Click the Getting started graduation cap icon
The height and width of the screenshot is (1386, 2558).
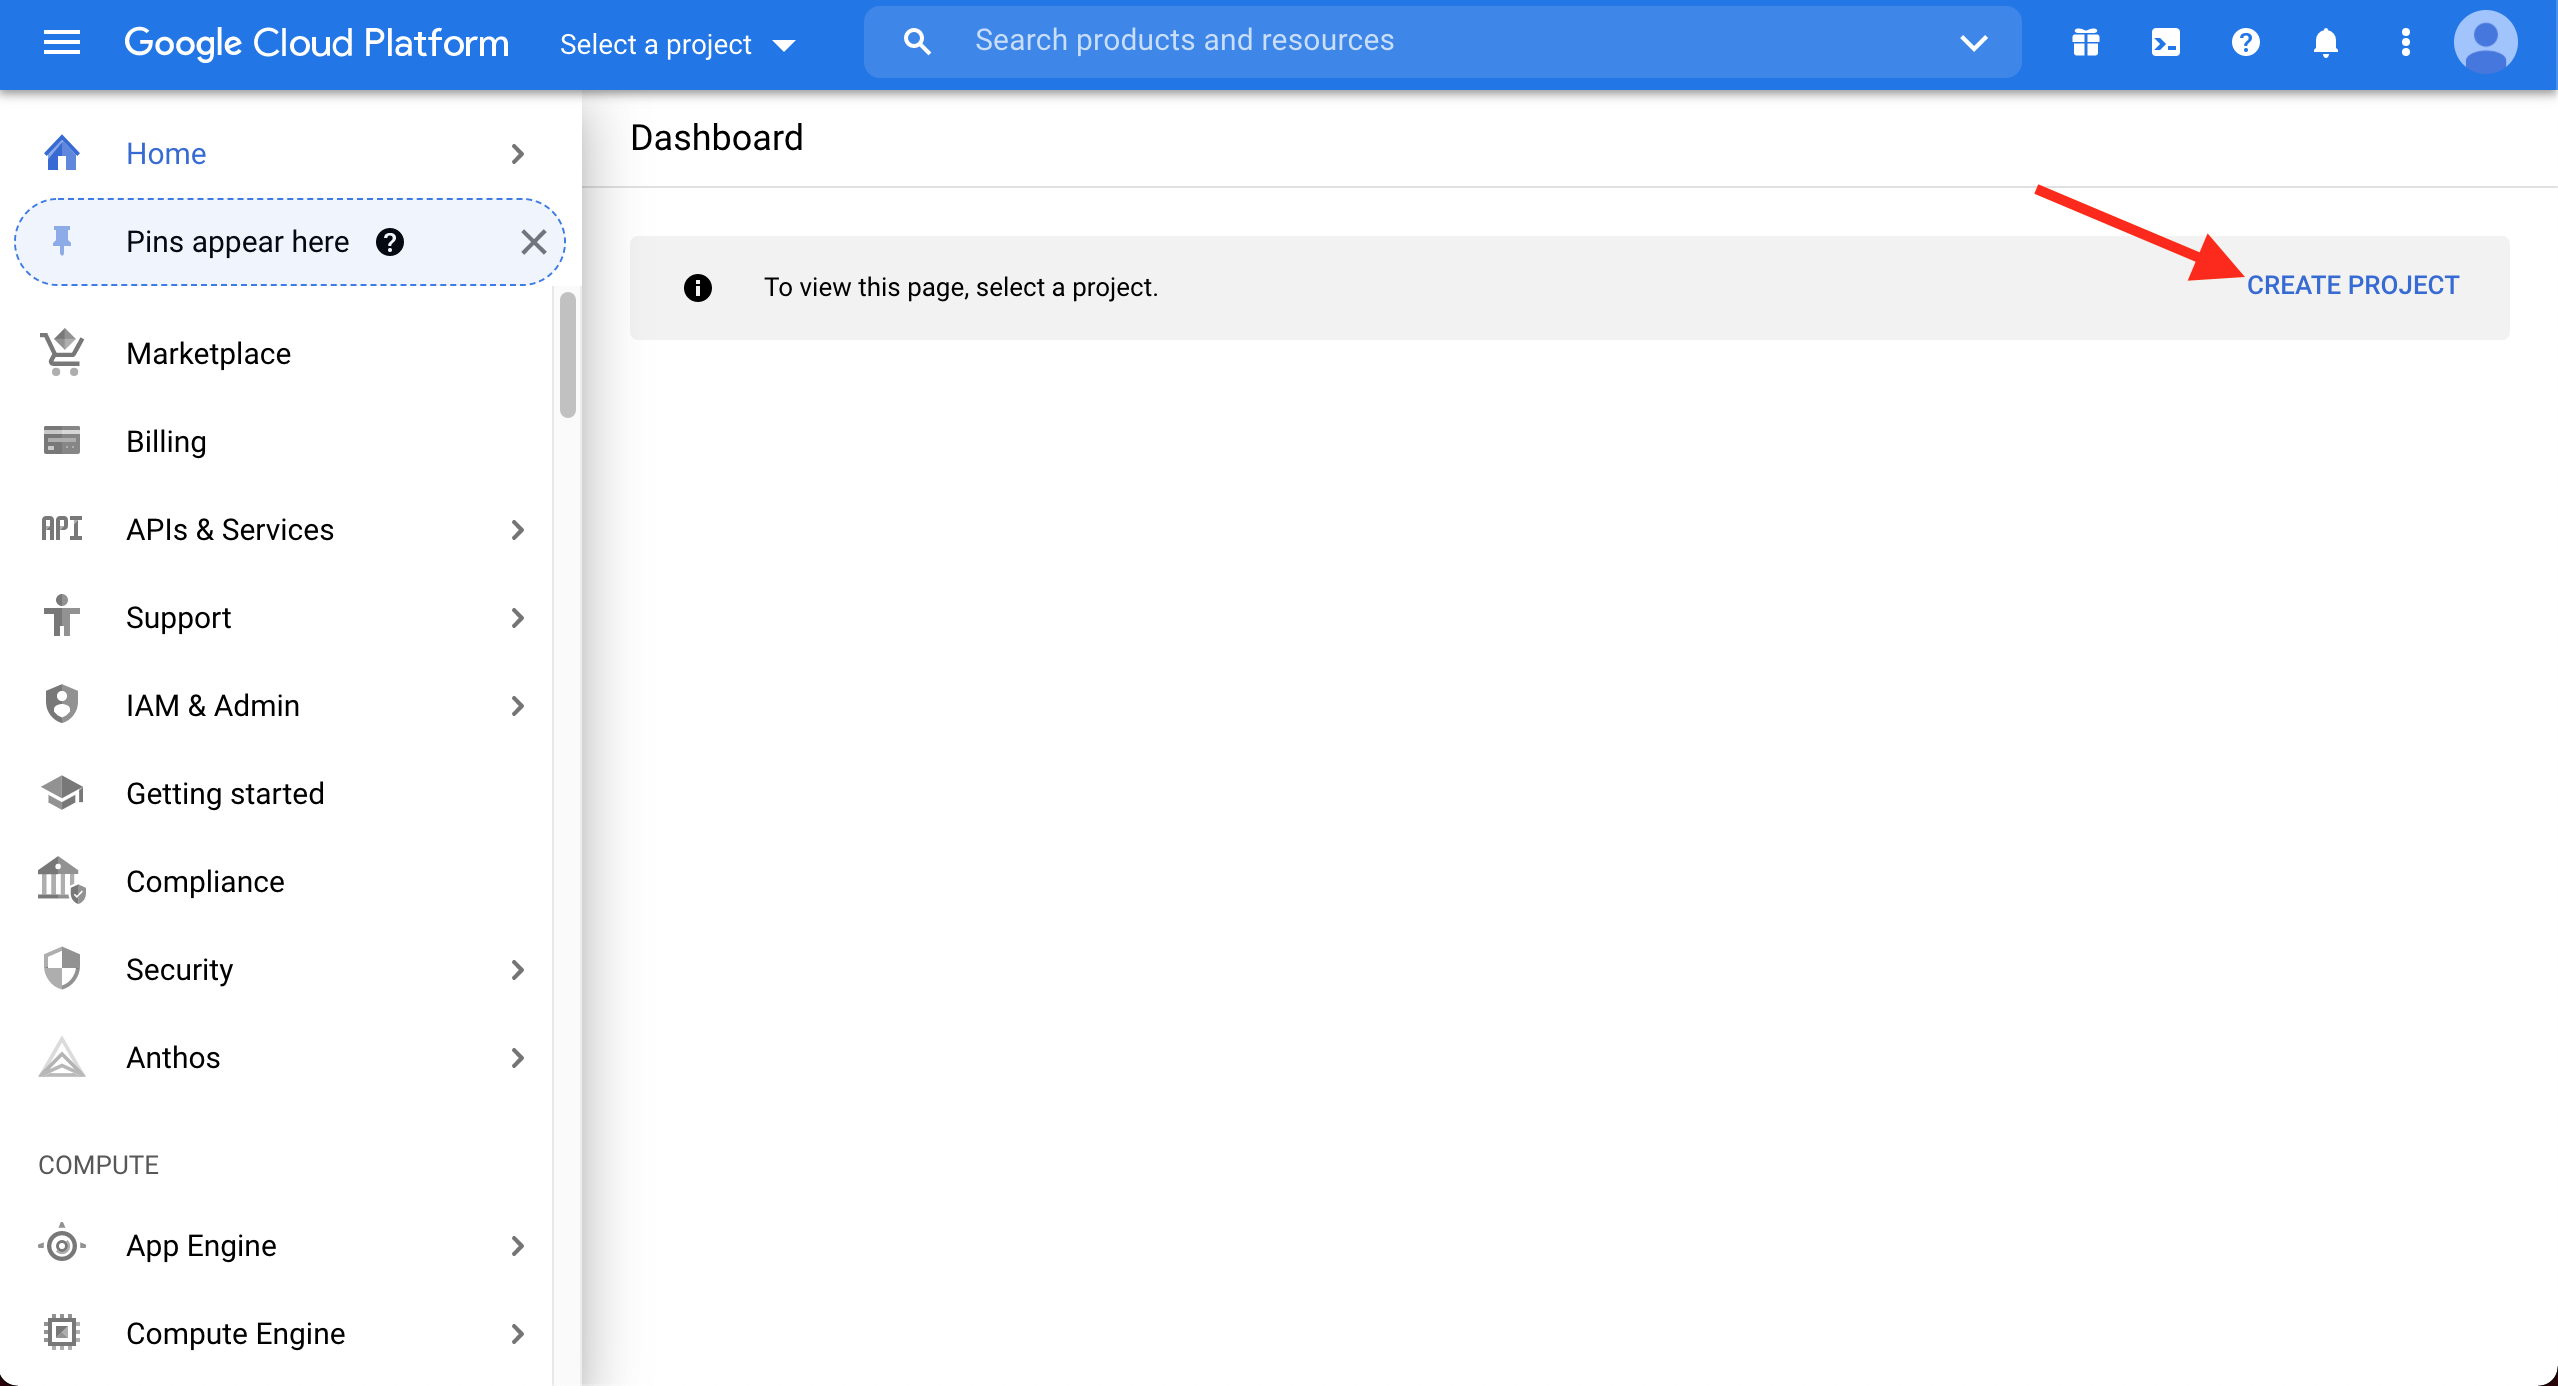(62, 793)
